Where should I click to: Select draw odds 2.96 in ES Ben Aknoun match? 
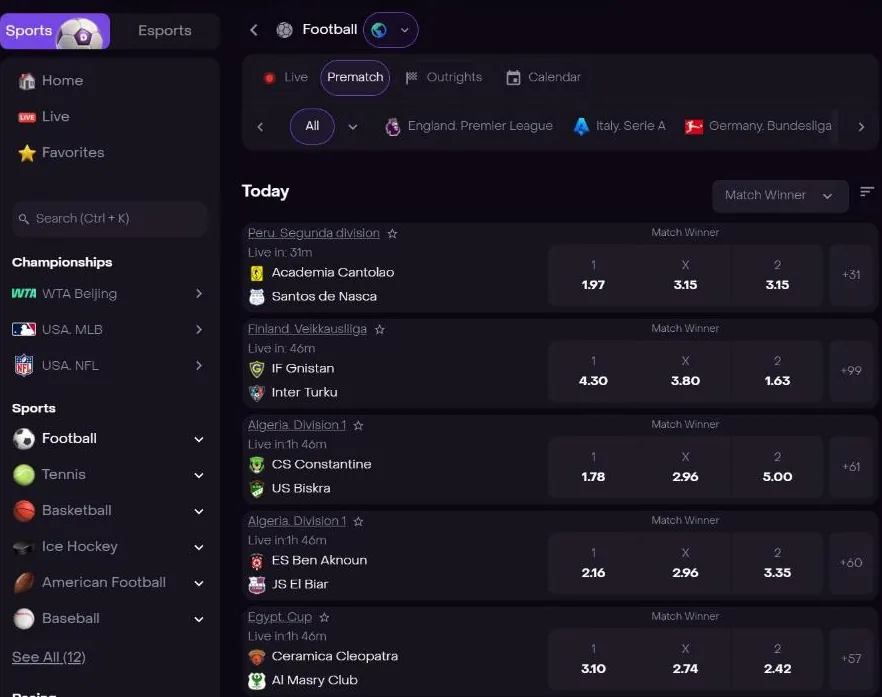[x=685, y=563]
